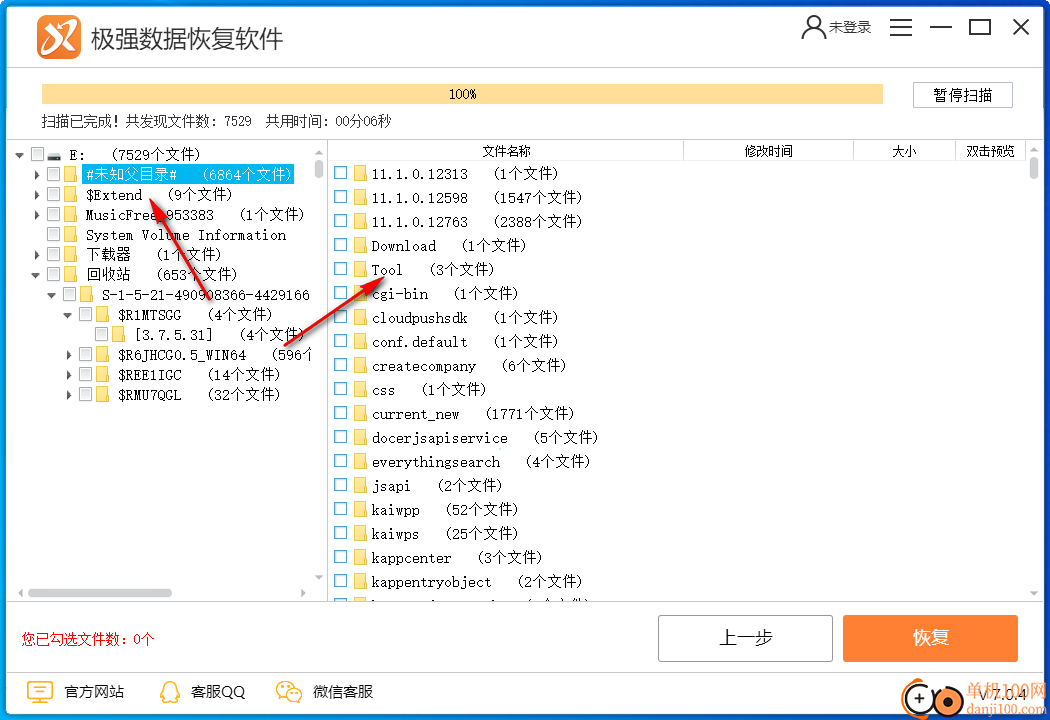
Task: Click folder icon beside everythingsearch
Action: (360, 461)
